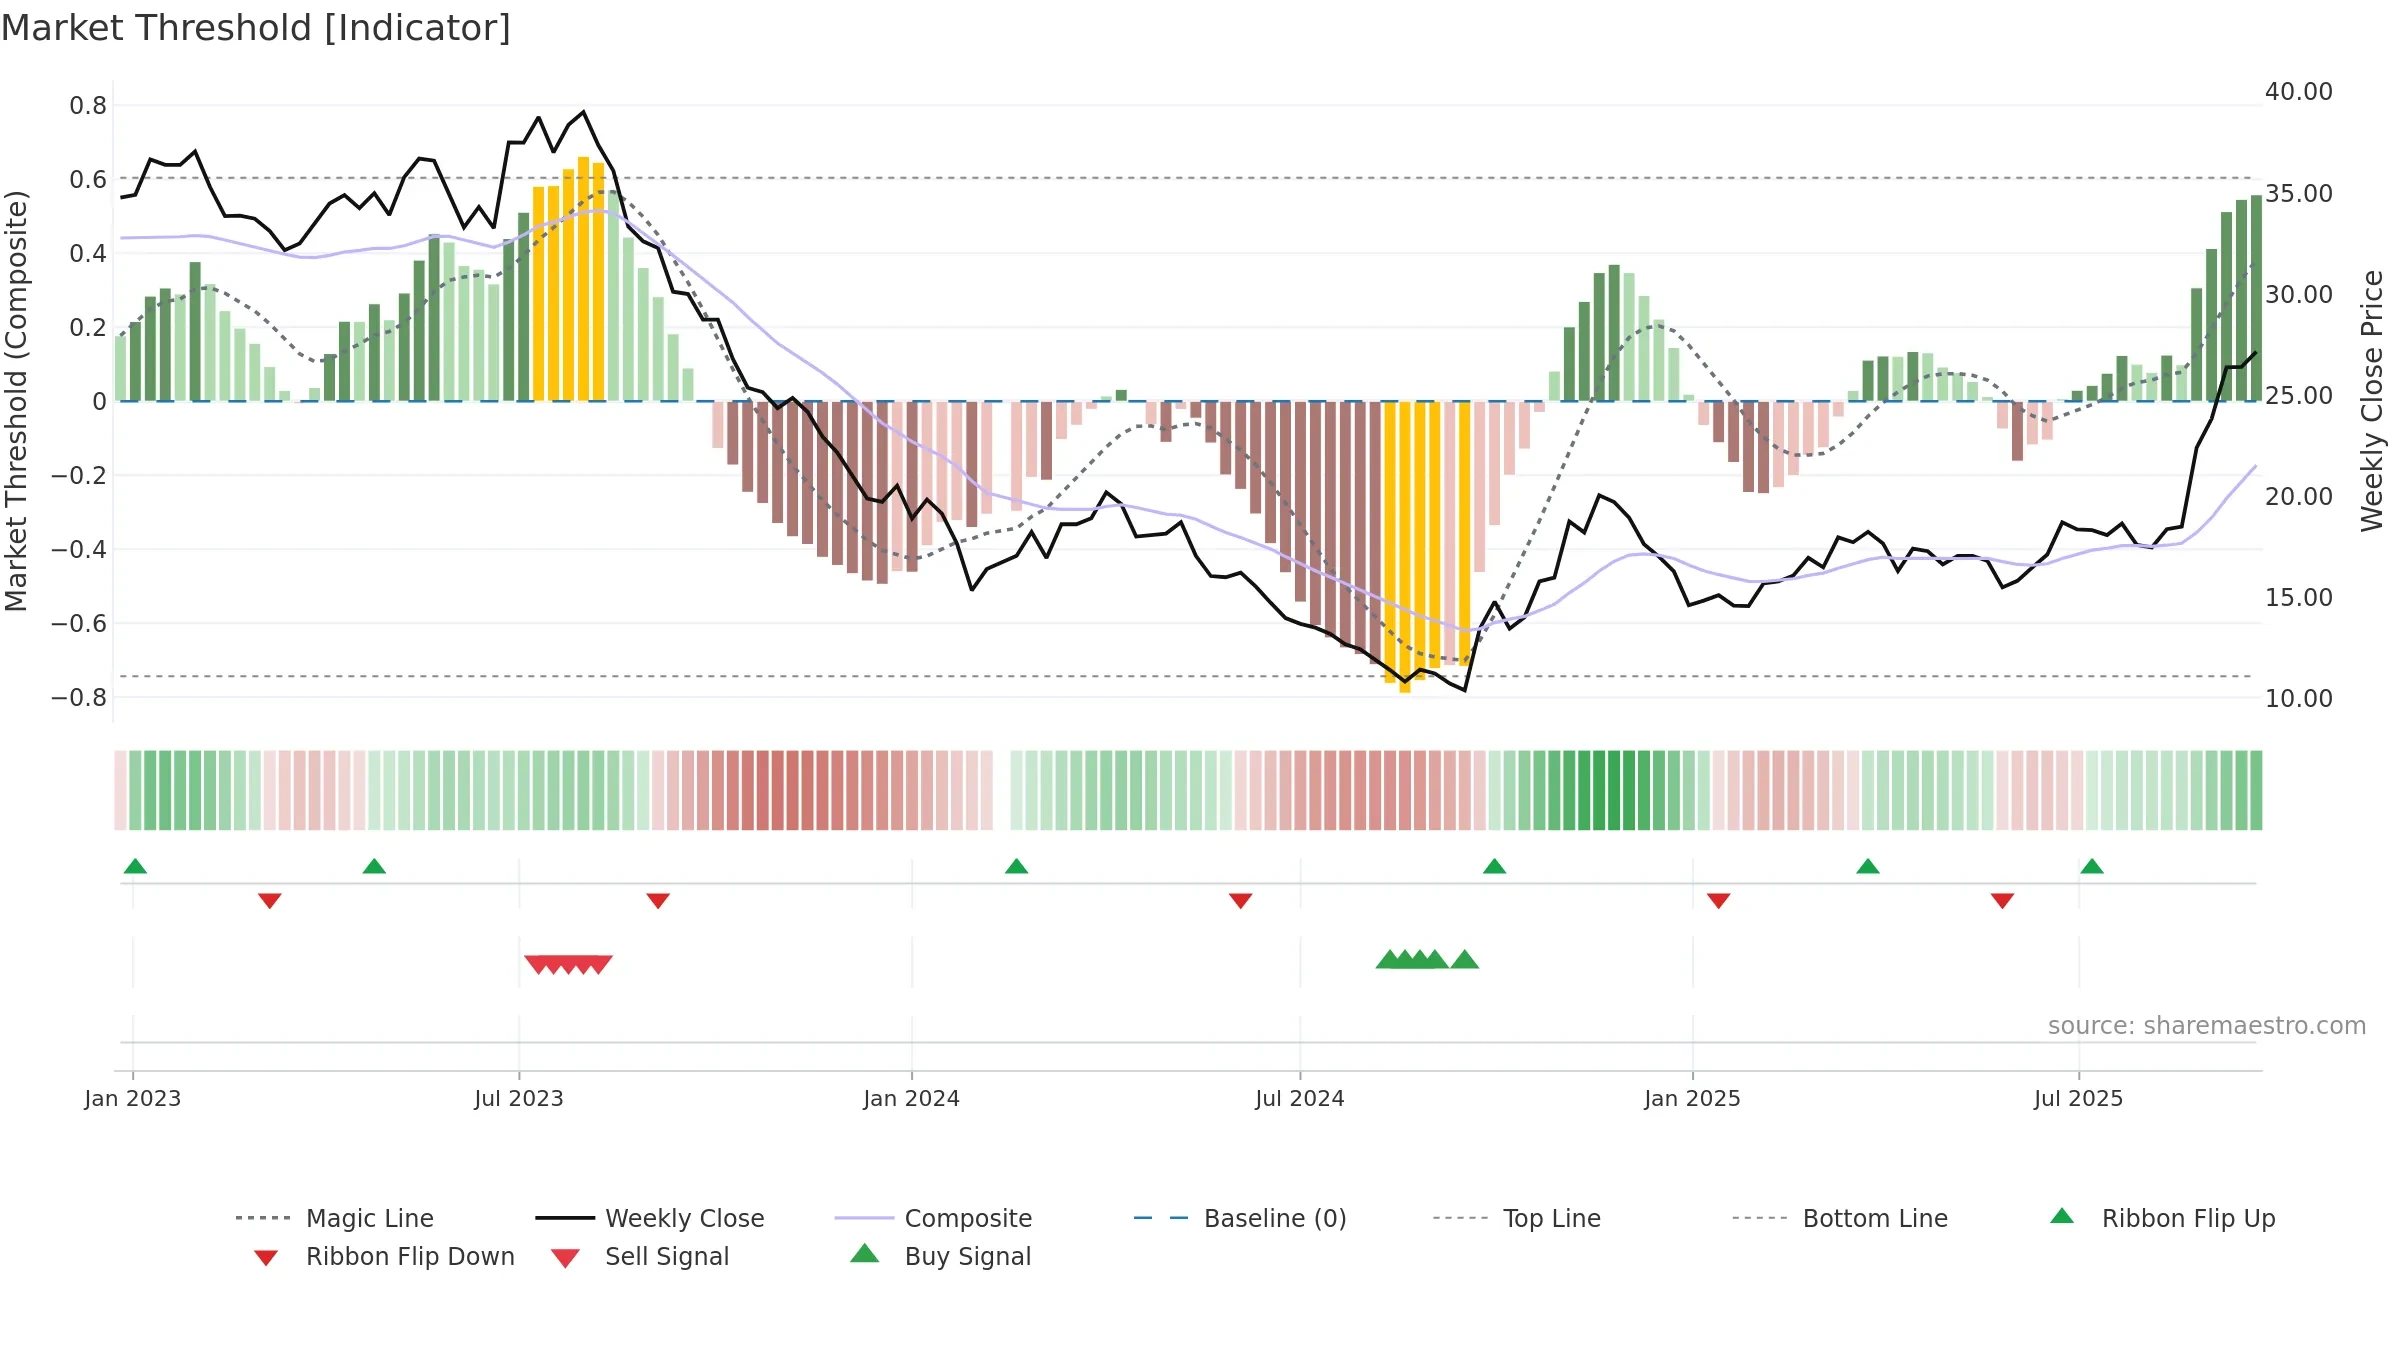Click the darkest red ribbon segment near November 2023
Screen dimensions: 2400x1350
(793, 790)
